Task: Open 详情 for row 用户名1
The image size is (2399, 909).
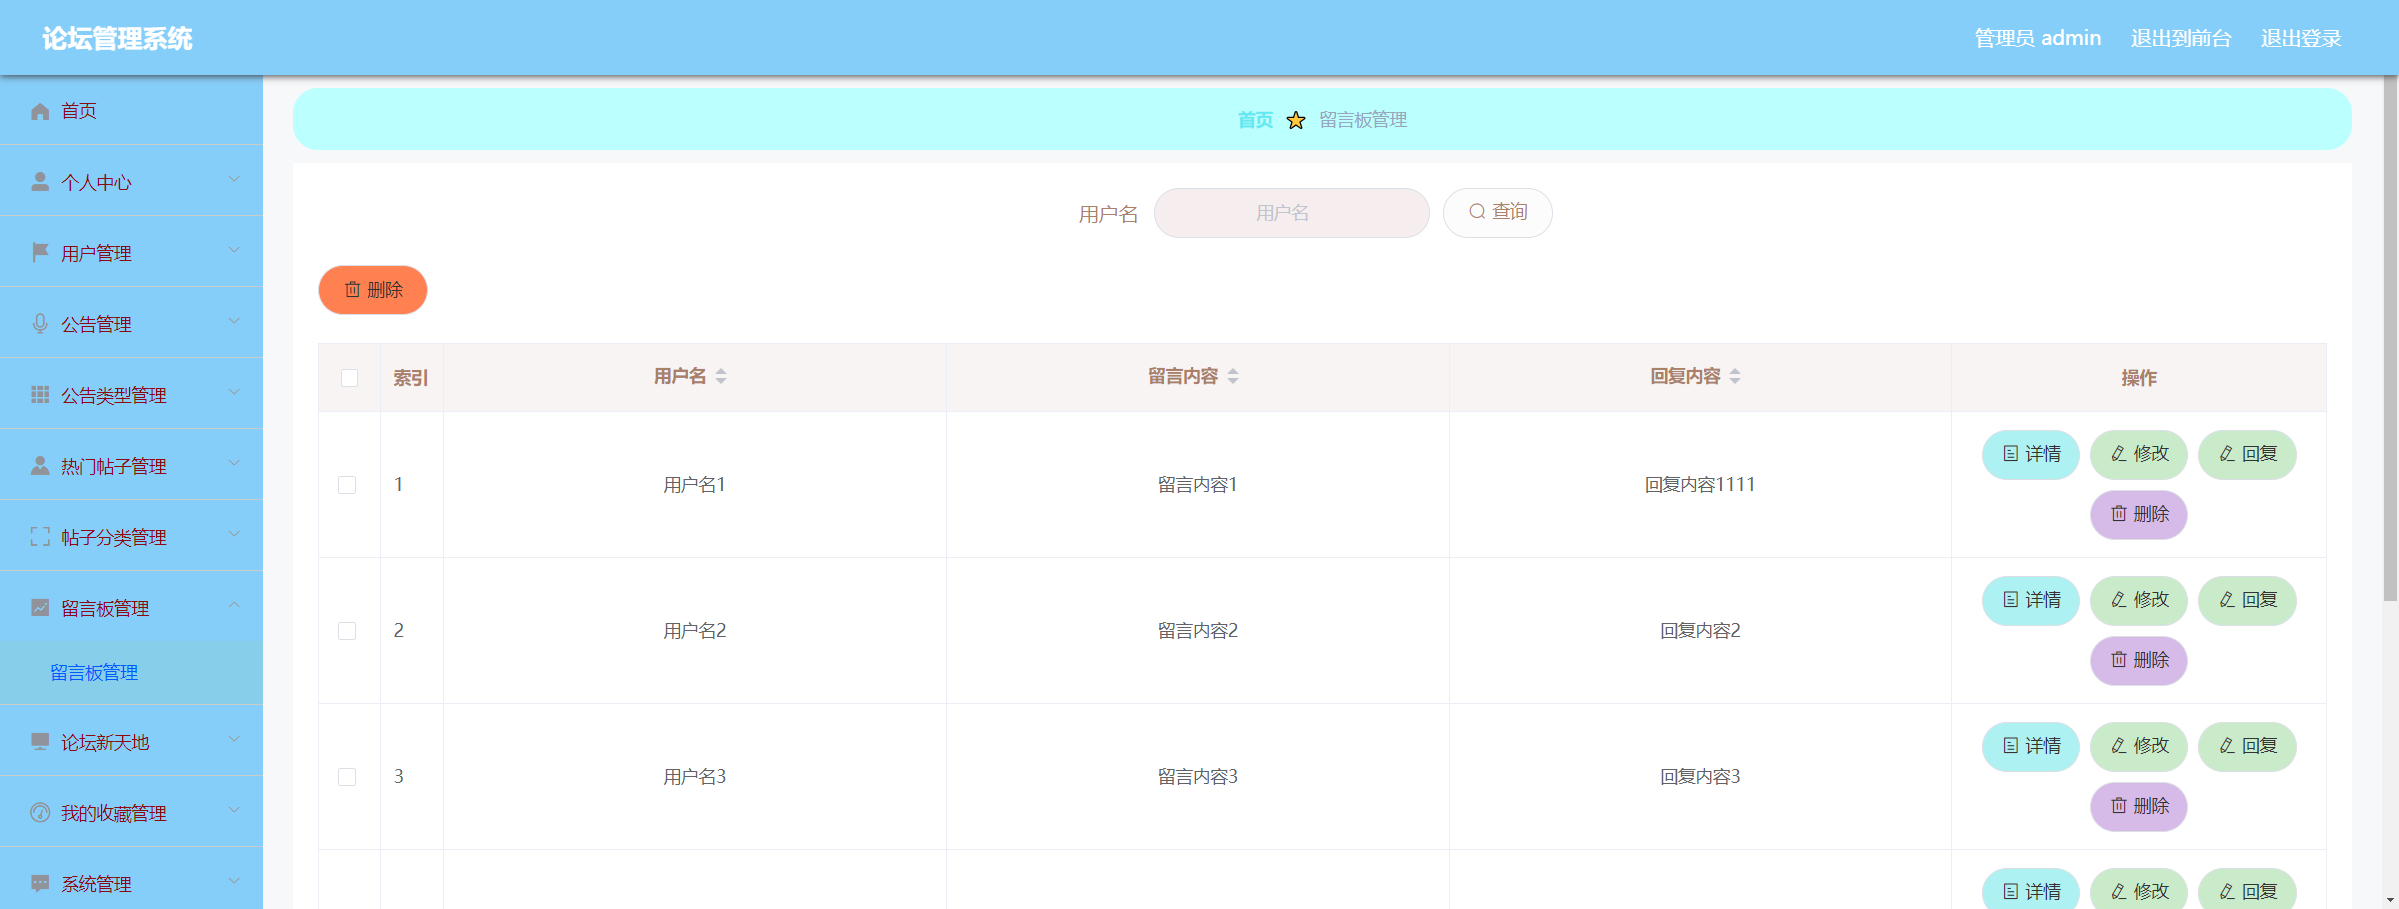Action: [2031, 455]
